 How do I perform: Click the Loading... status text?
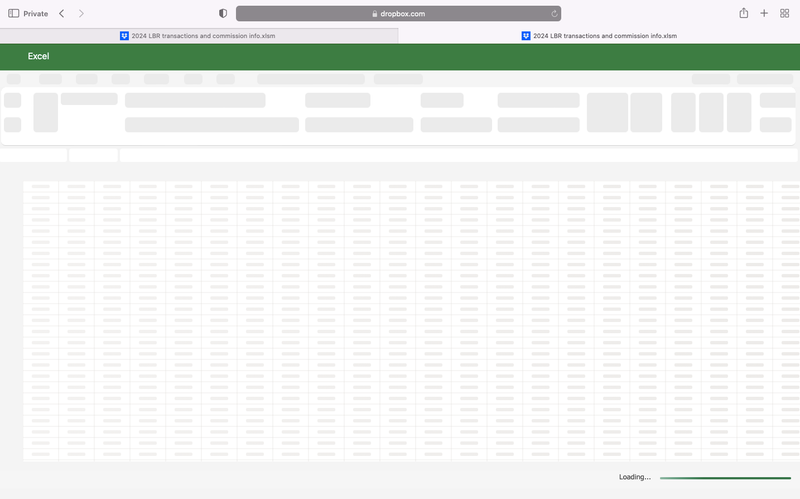(635, 477)
